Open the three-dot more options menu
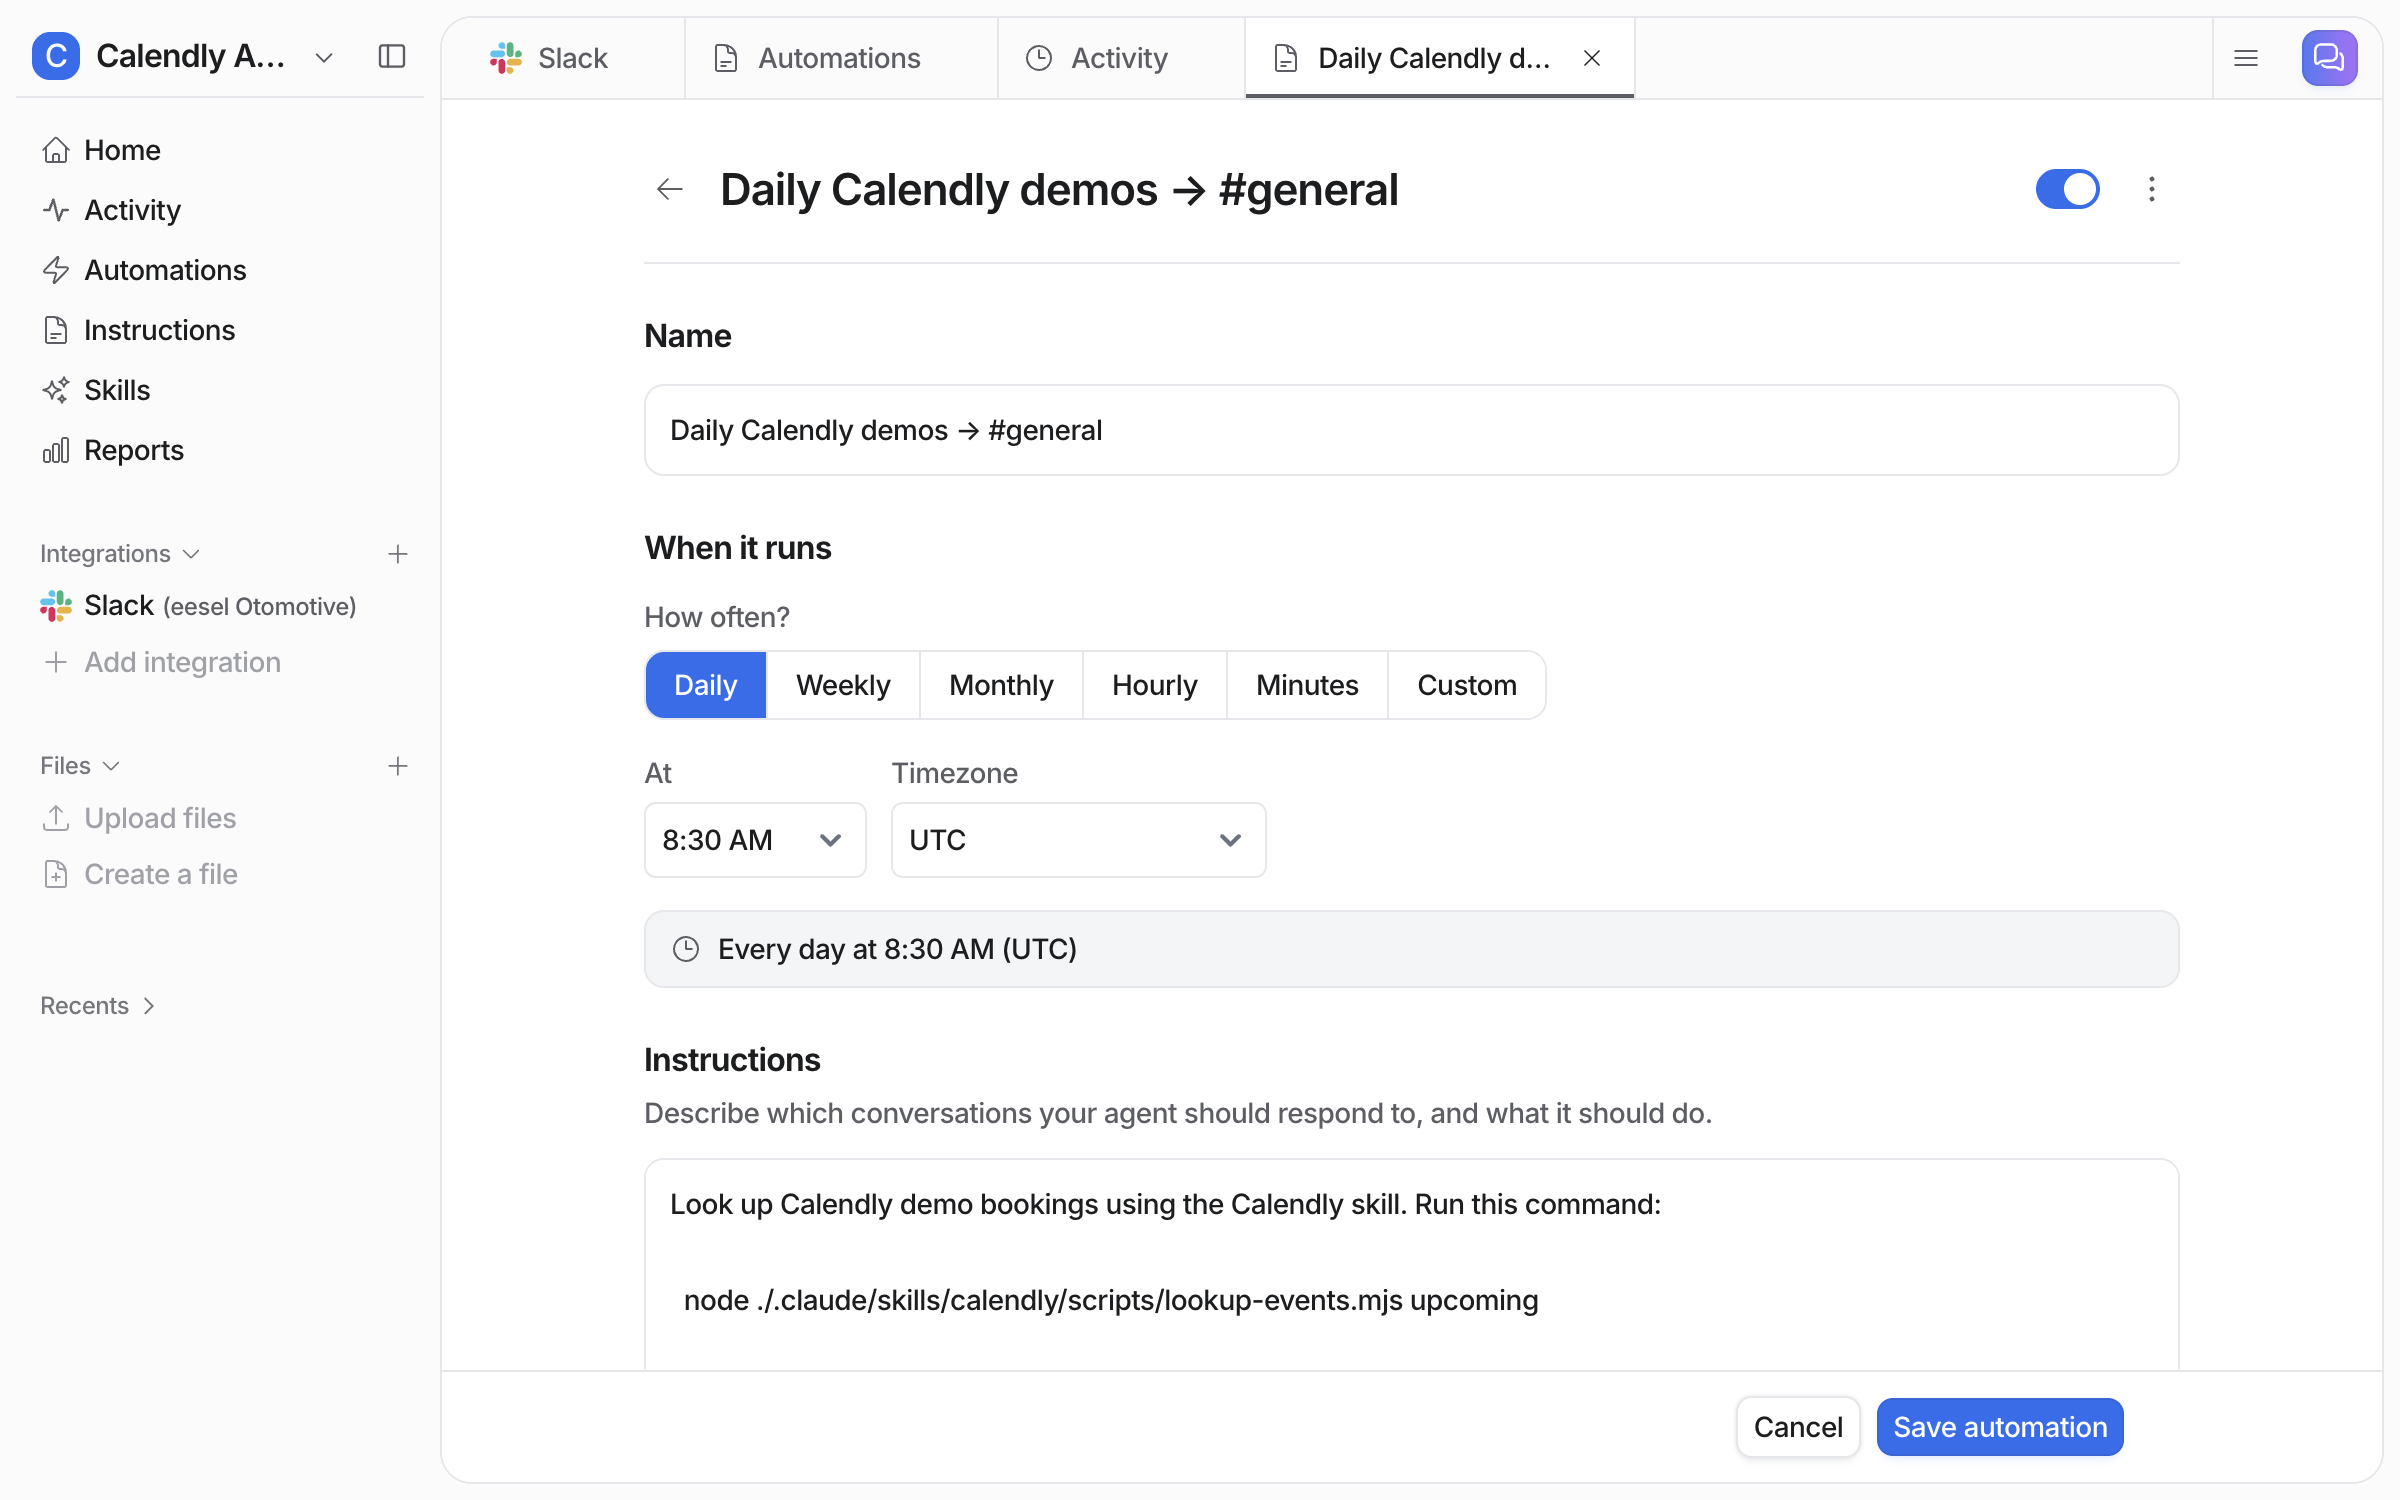Image resolution: width=2400 pixels, height=1500 pixels. coord(2151,189)
